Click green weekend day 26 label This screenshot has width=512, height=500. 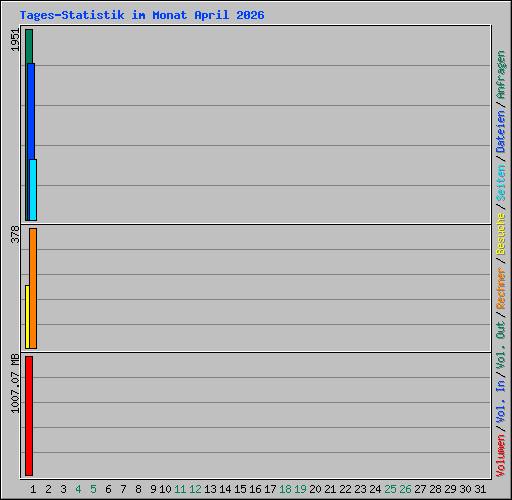(405, 489)
